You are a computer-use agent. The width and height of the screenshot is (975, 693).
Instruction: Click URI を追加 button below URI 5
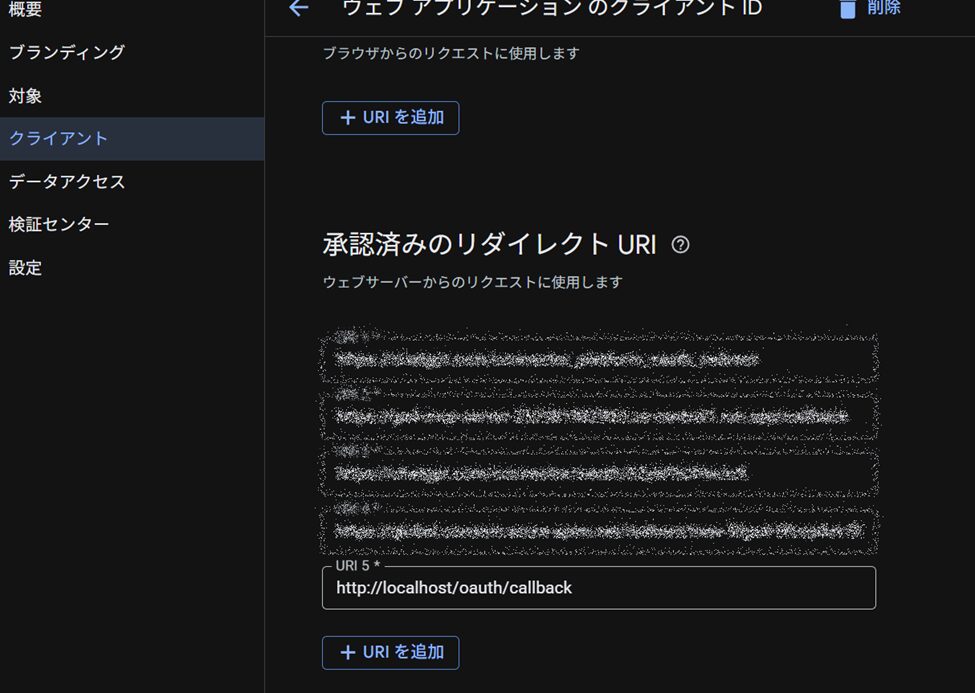click(390, 652)
